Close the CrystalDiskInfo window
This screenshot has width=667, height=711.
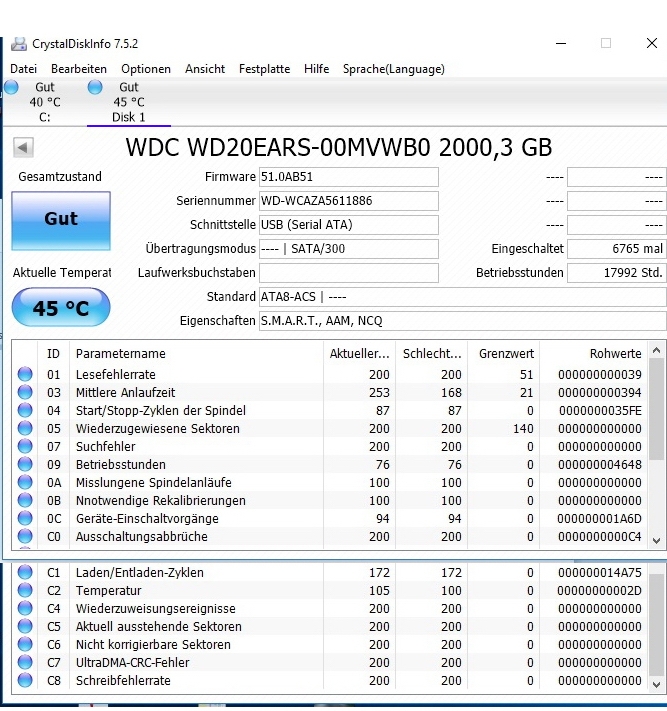tap(652, 44)
